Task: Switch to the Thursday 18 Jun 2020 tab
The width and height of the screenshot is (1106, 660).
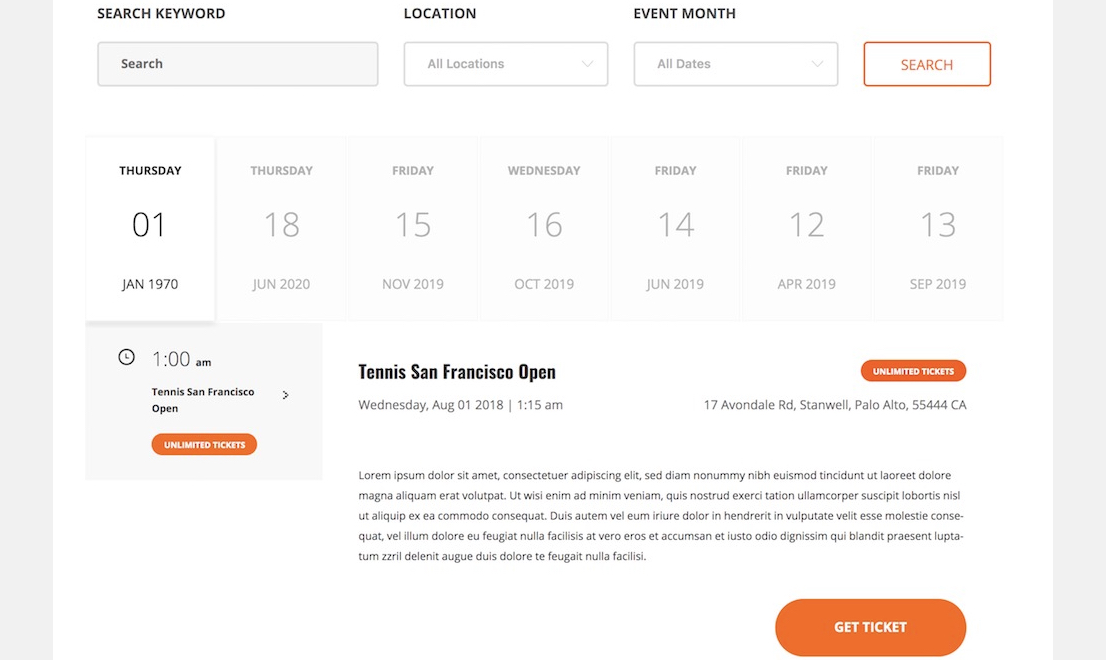Action: [281, 228]
